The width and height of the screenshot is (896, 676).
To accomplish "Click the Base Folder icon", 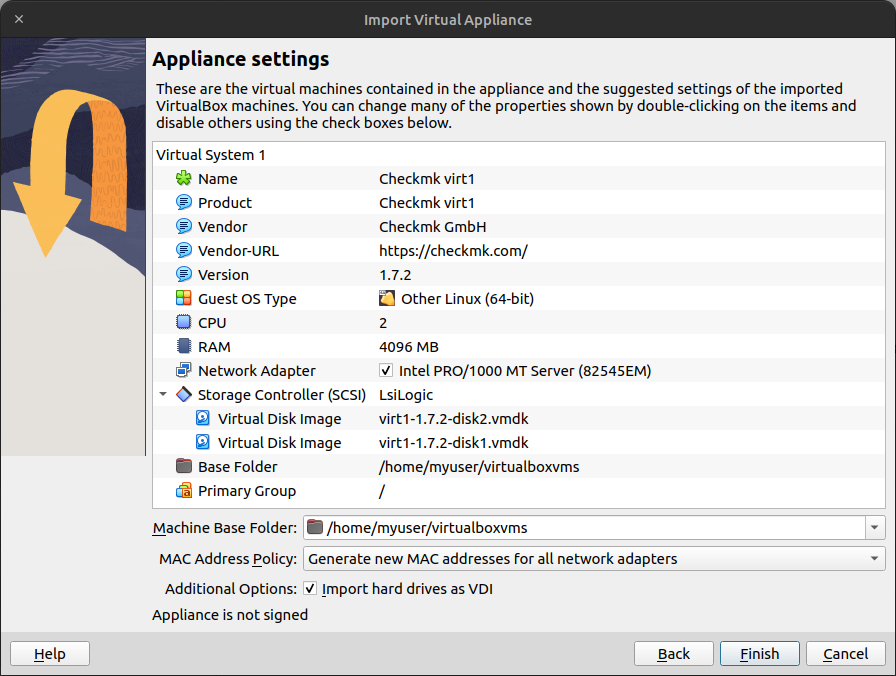I will (185, 466).
